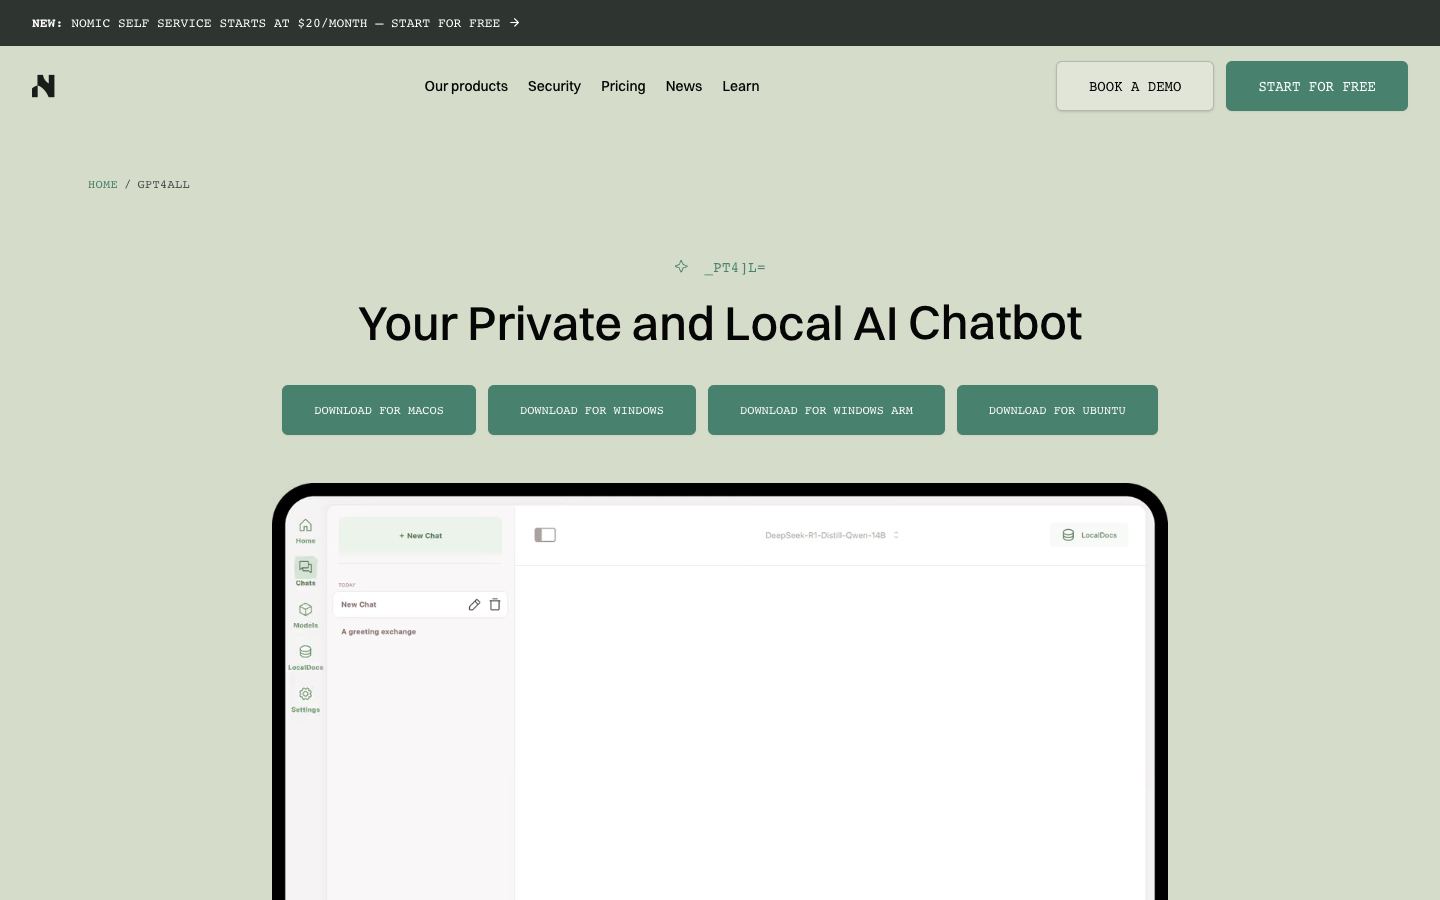
Task: Click the Your Private and Local AI Chatbot heading
Action: click(720, 323)
